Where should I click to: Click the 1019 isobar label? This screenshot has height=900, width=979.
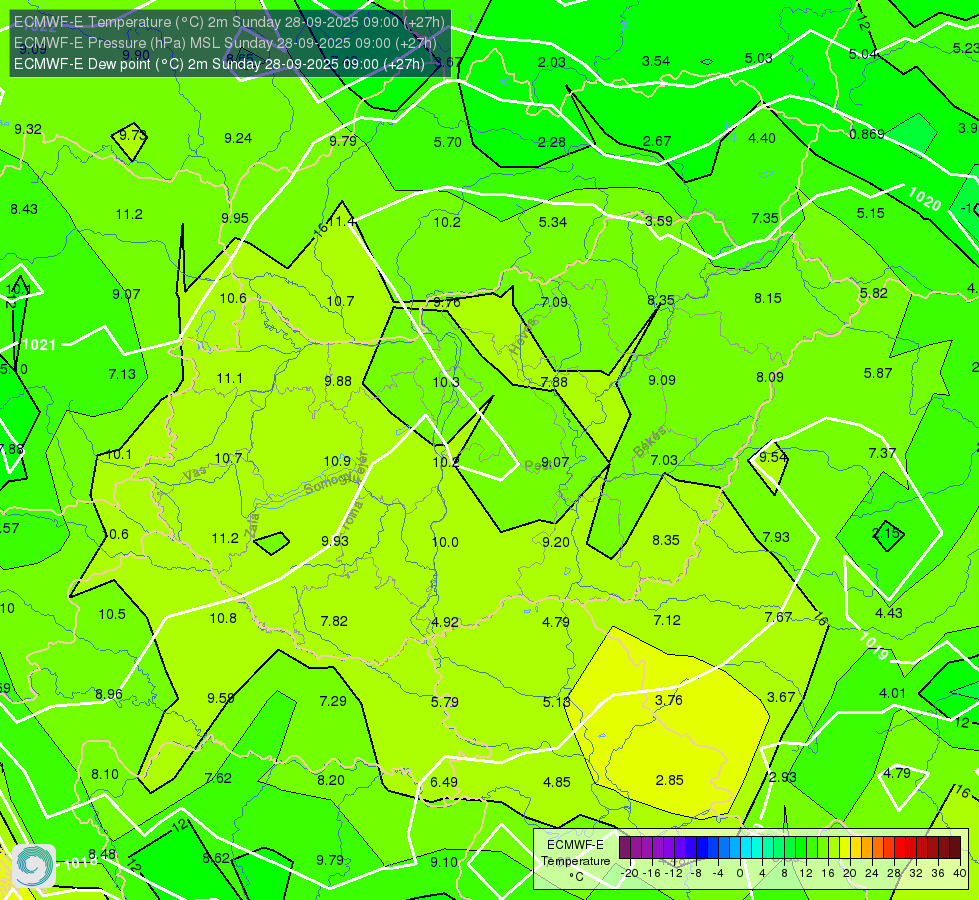873,646
